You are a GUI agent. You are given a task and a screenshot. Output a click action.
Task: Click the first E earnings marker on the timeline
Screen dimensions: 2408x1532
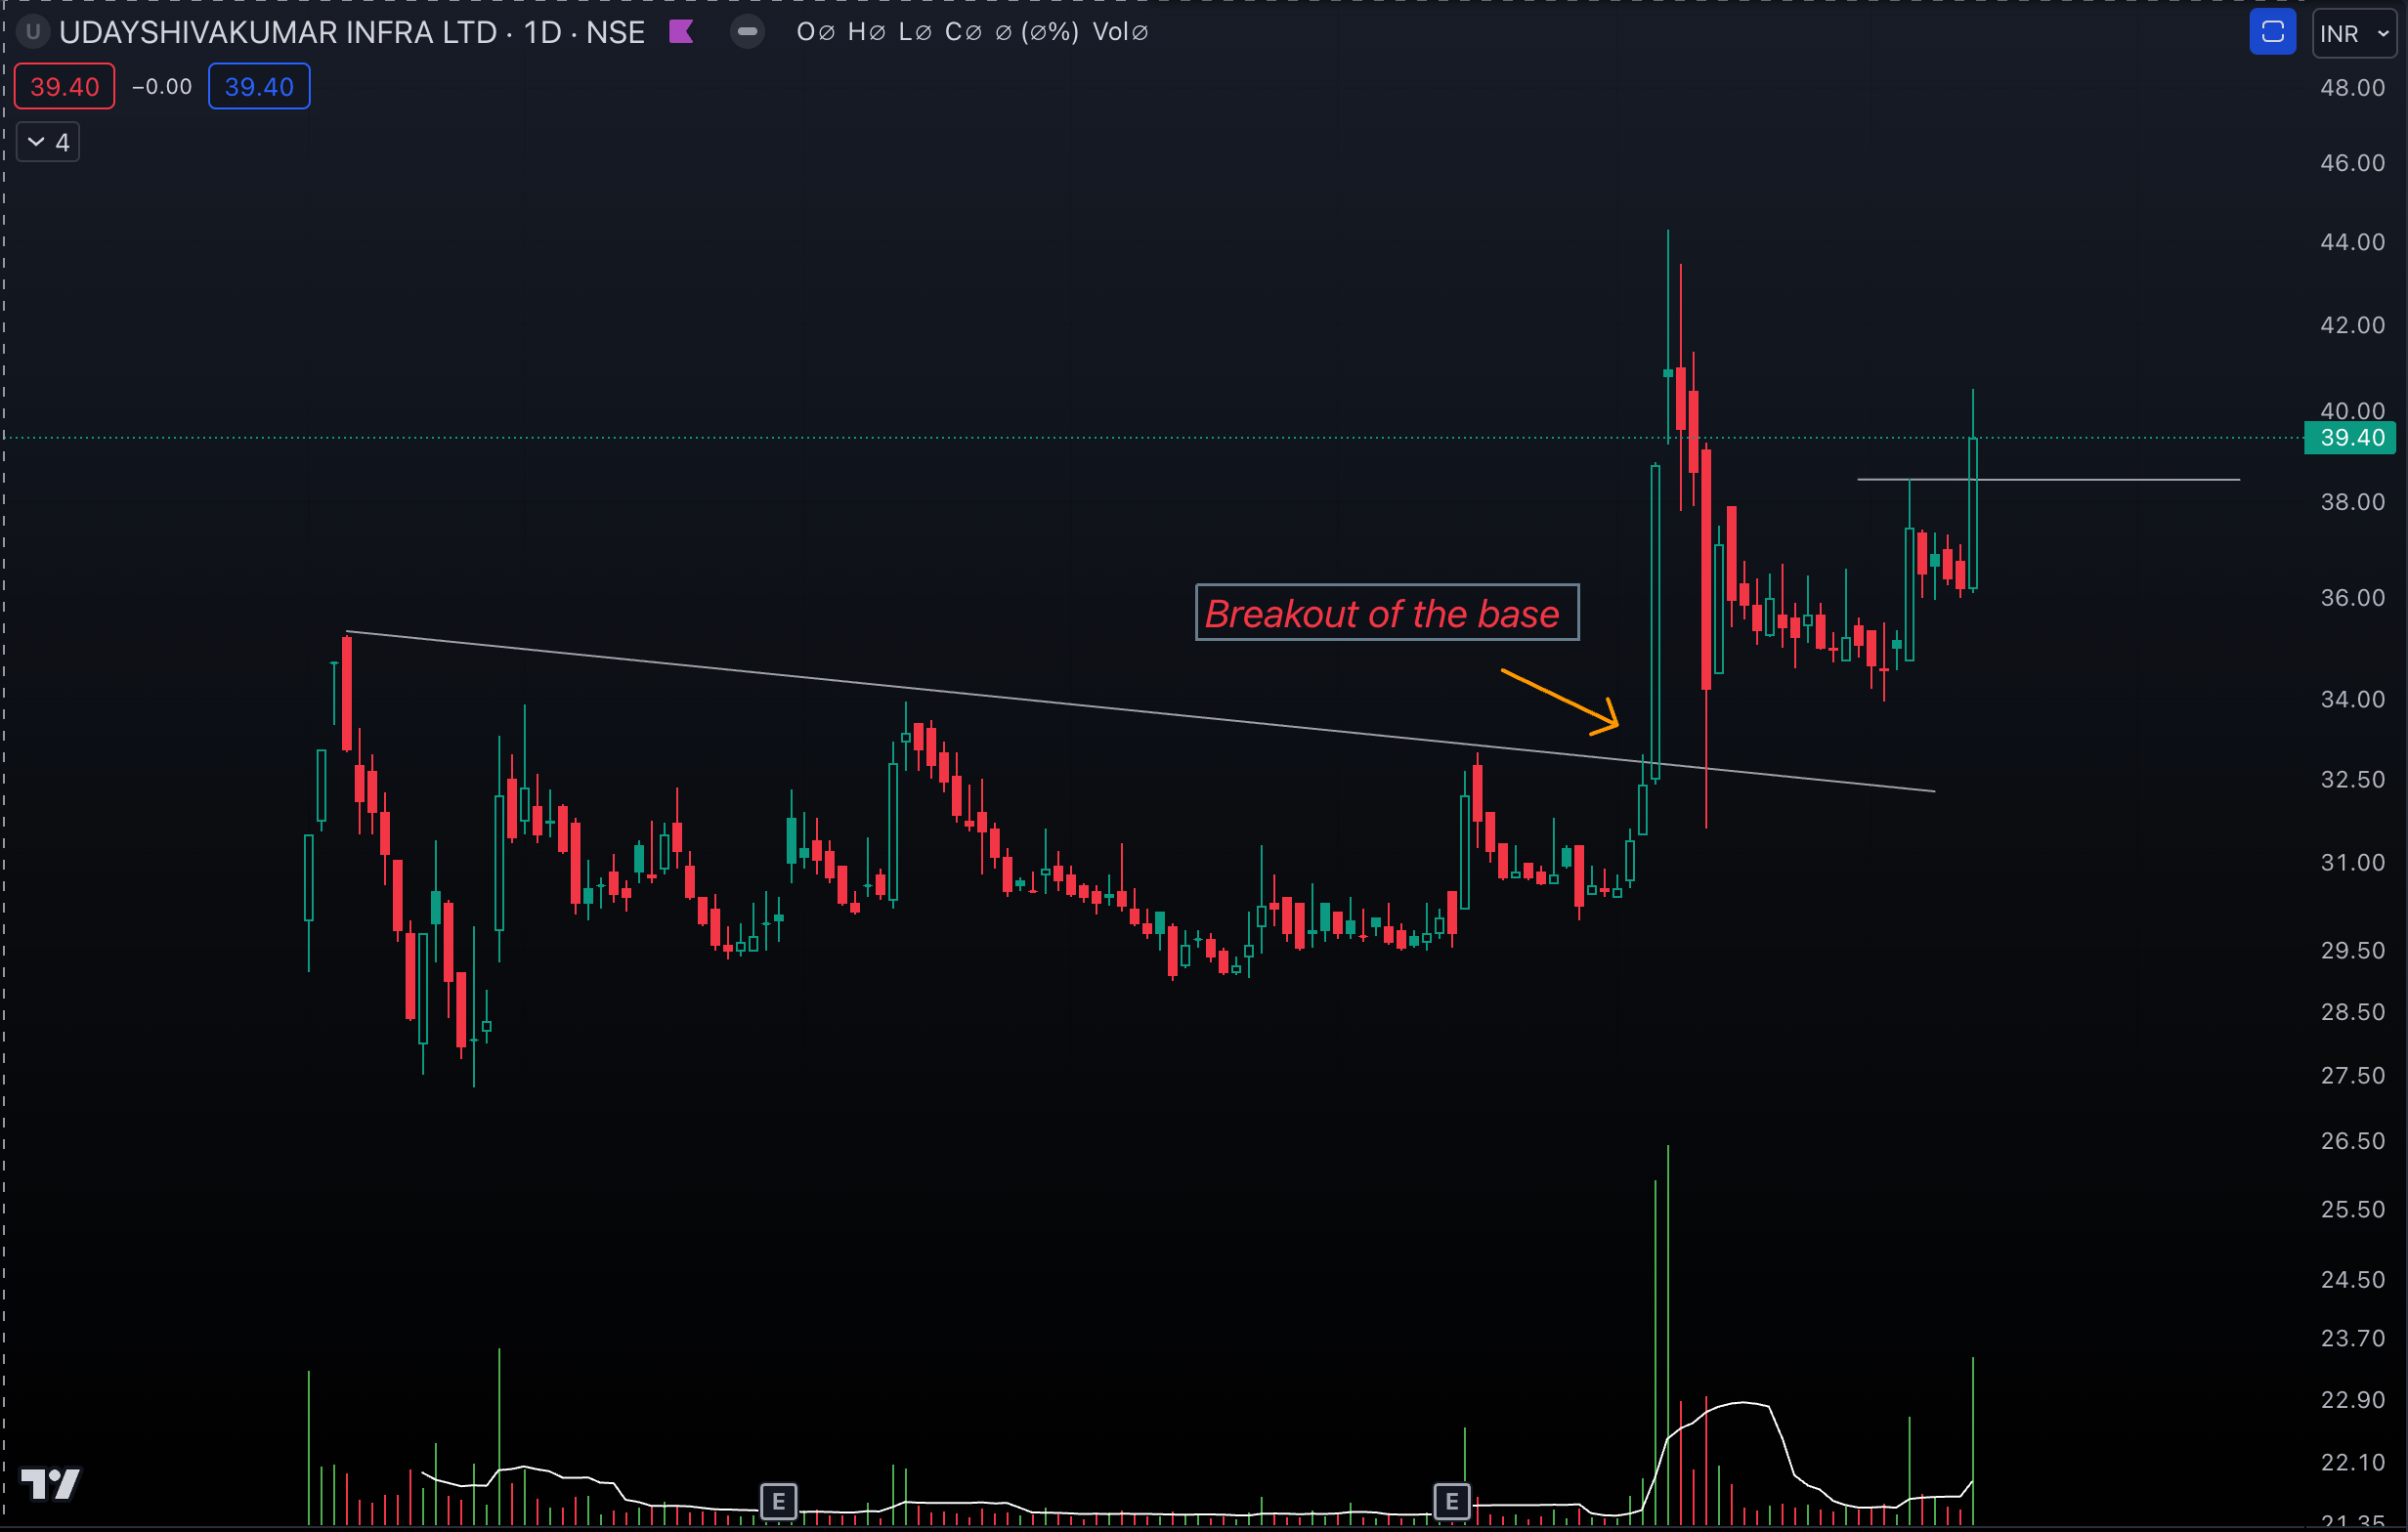777,1500
